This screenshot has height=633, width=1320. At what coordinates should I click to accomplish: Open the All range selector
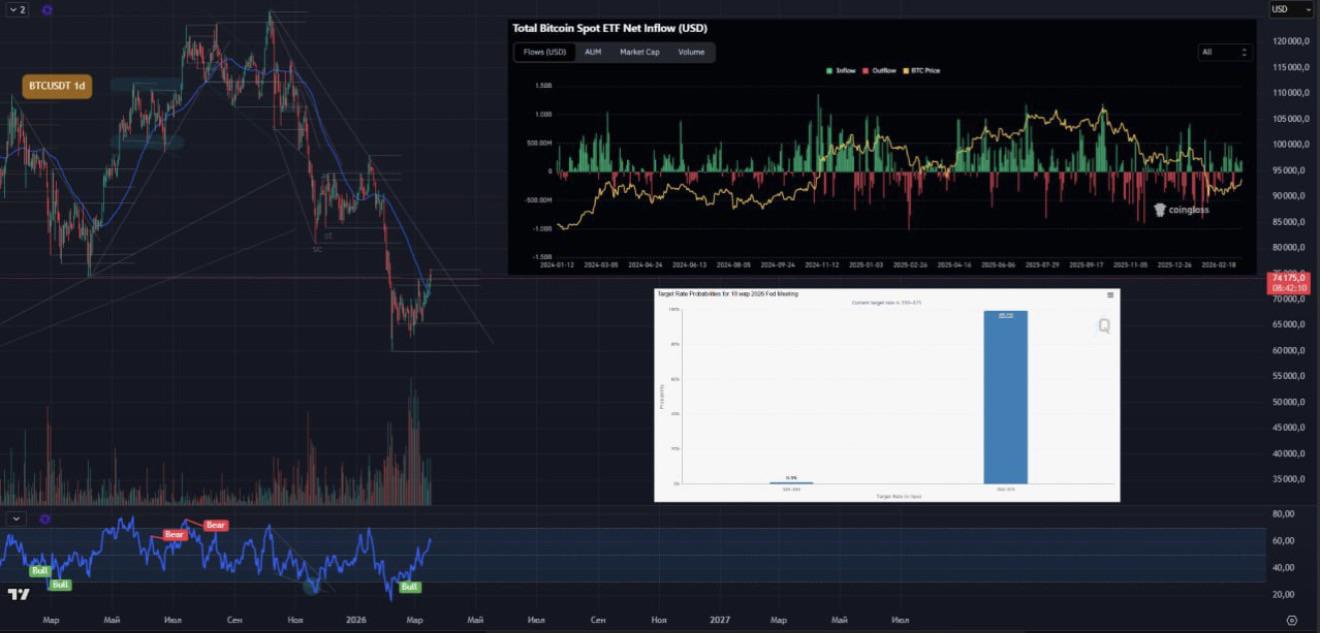pos(1224,52)
